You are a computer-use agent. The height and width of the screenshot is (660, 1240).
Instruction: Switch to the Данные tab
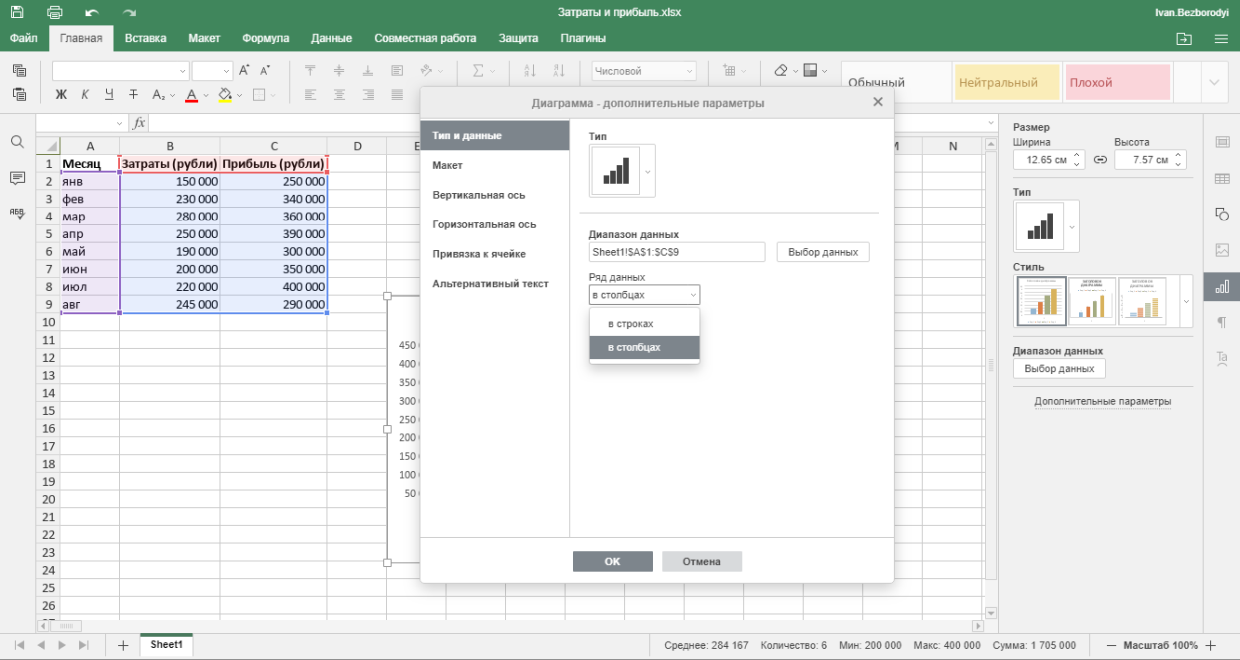tap(331, 38)
